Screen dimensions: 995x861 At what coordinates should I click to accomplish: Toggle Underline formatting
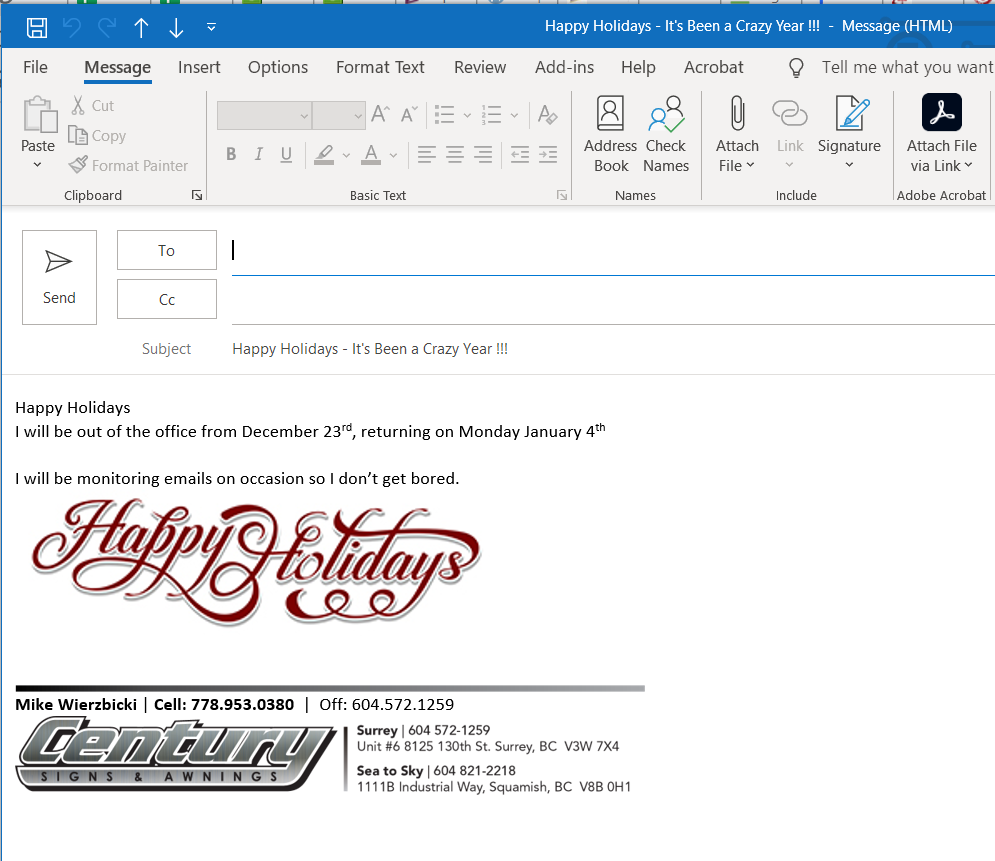pyautogui.click(x=286, y=154)
